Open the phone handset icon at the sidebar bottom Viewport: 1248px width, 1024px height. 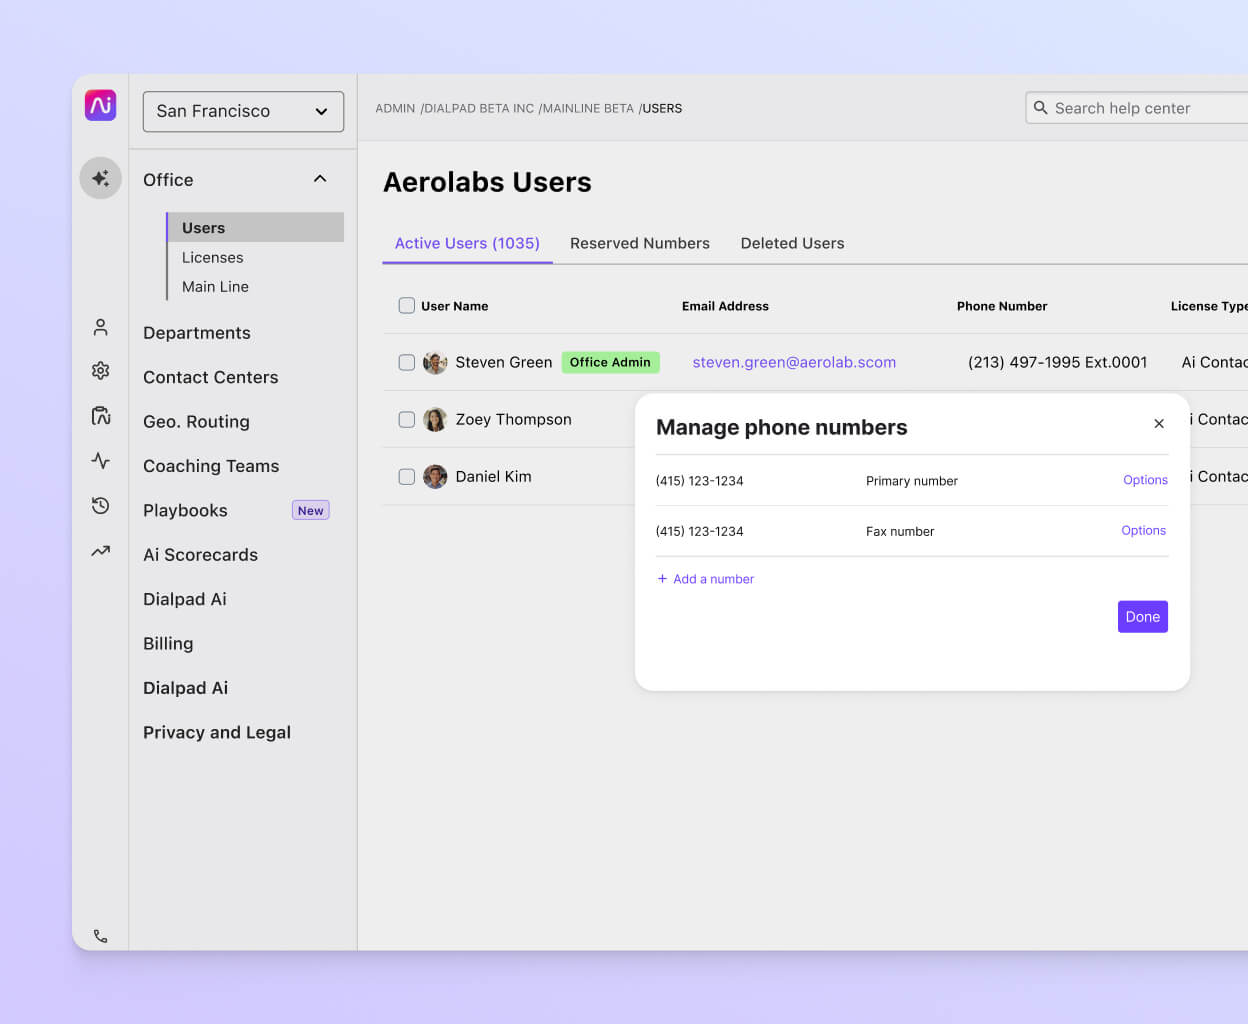point(100,935)
